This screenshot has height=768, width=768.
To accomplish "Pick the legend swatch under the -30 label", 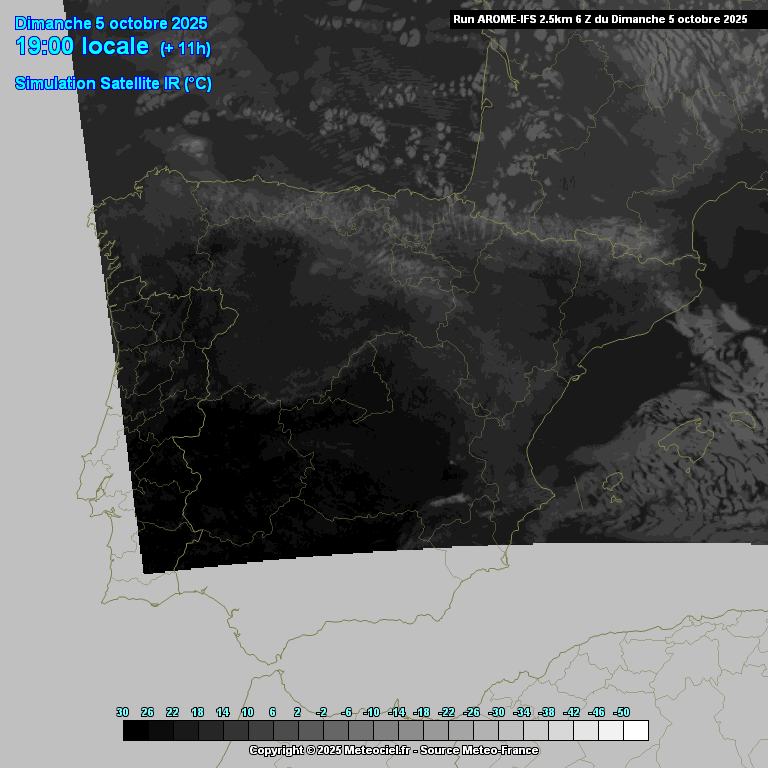I will click(x=510, y=731).
